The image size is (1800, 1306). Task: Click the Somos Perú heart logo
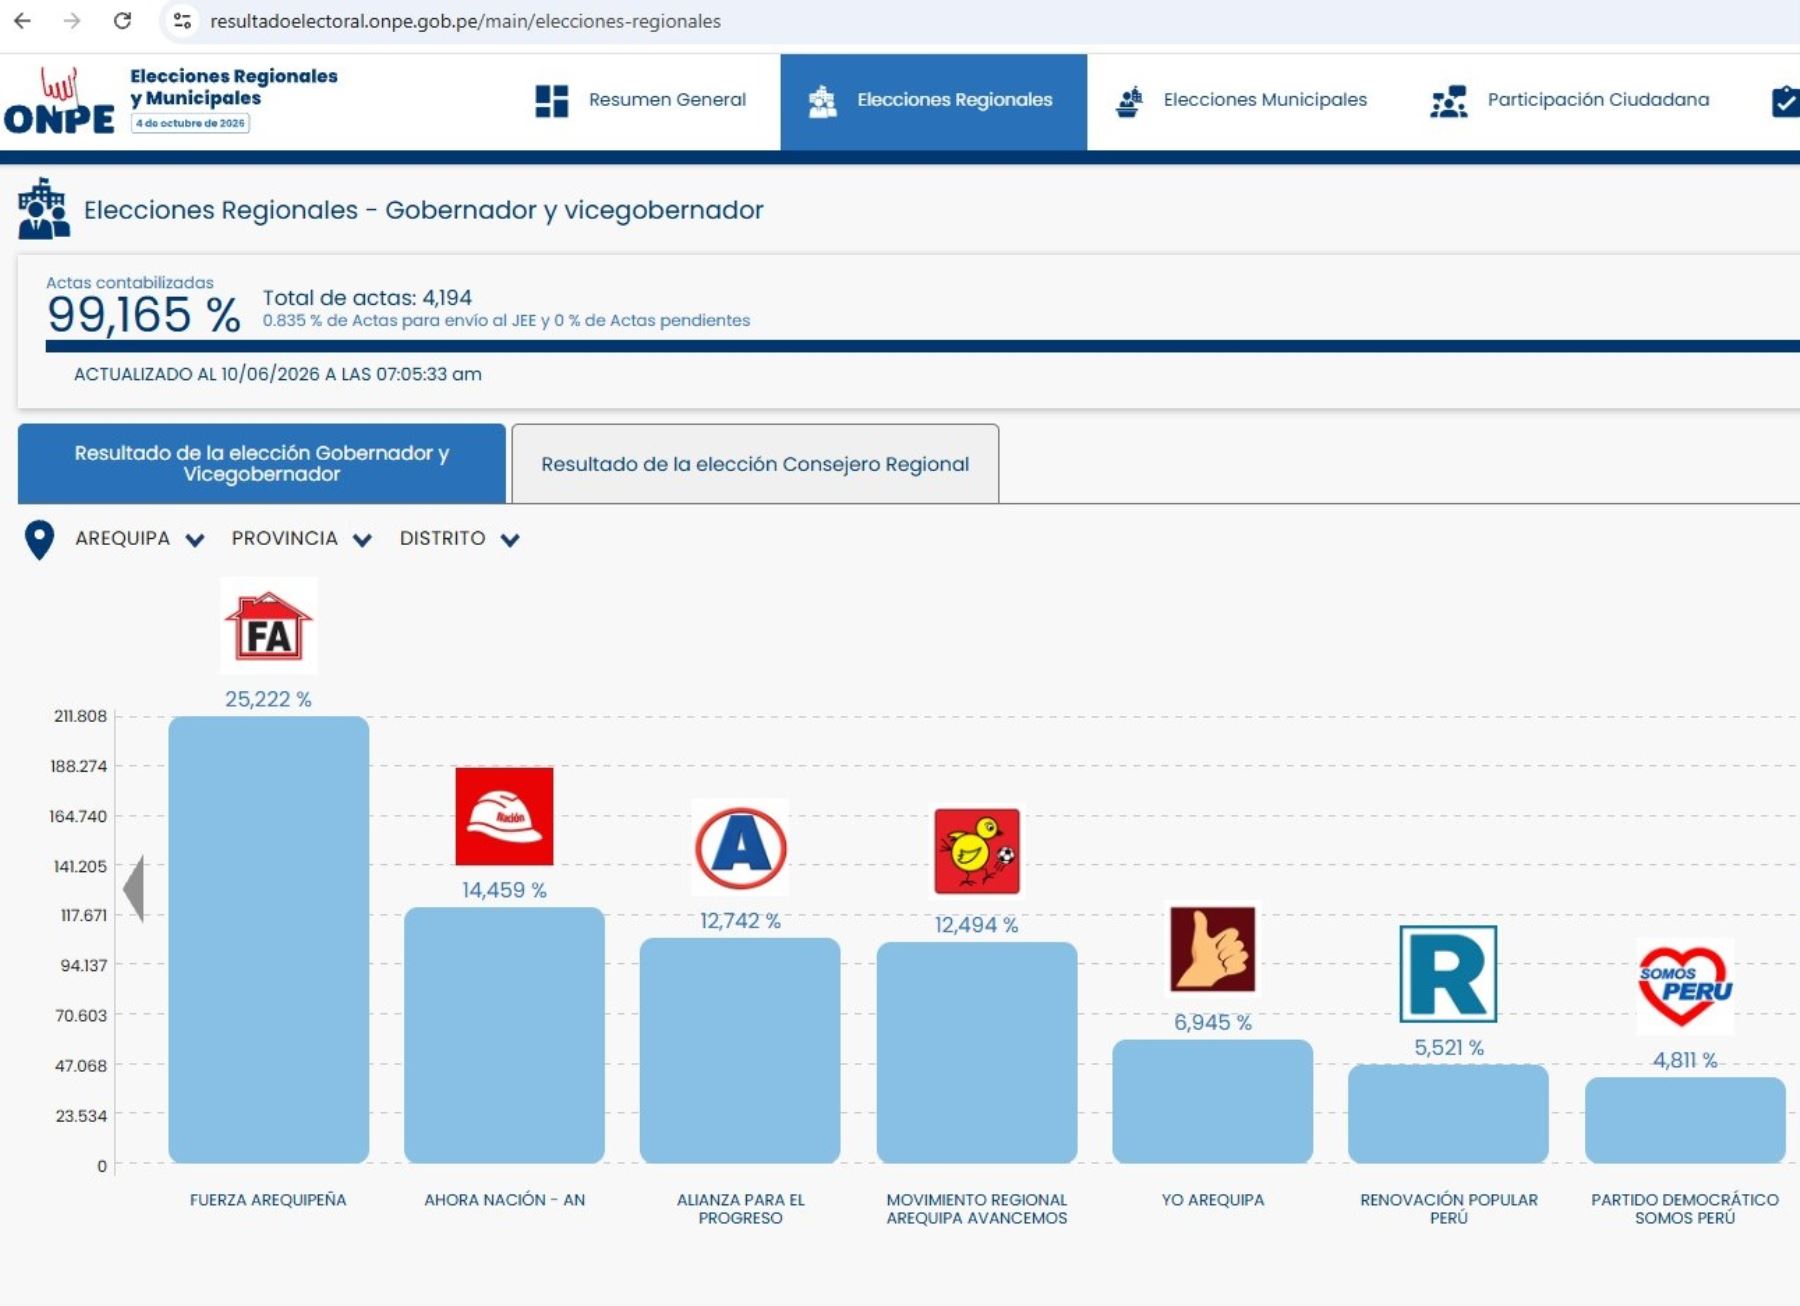(1685, 986)
